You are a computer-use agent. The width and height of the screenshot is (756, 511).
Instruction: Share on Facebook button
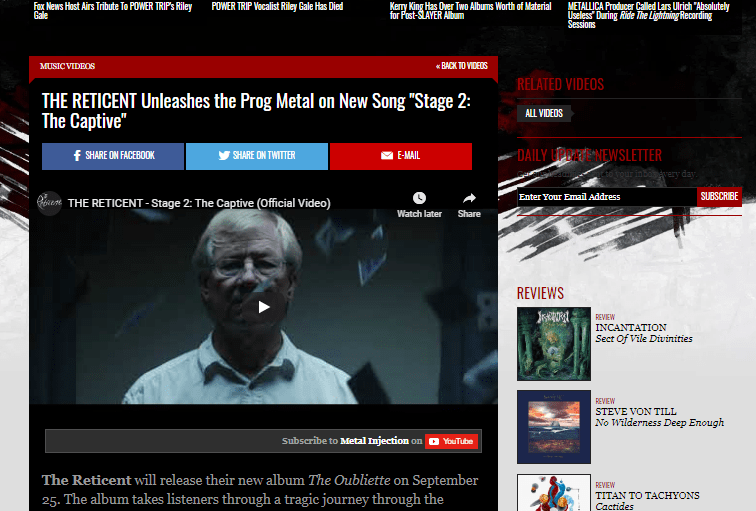(113, 156)
